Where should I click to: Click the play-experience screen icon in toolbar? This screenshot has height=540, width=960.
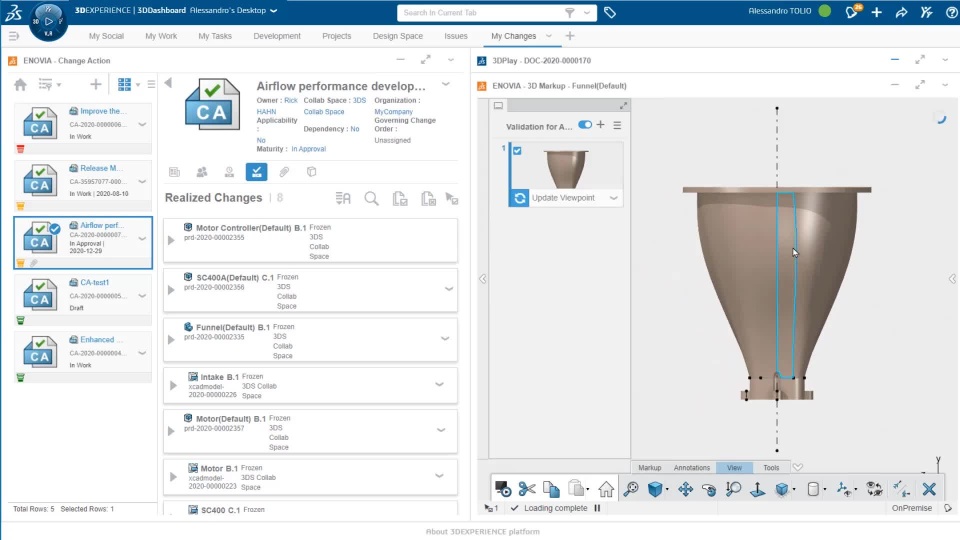[x=503, y=489]
